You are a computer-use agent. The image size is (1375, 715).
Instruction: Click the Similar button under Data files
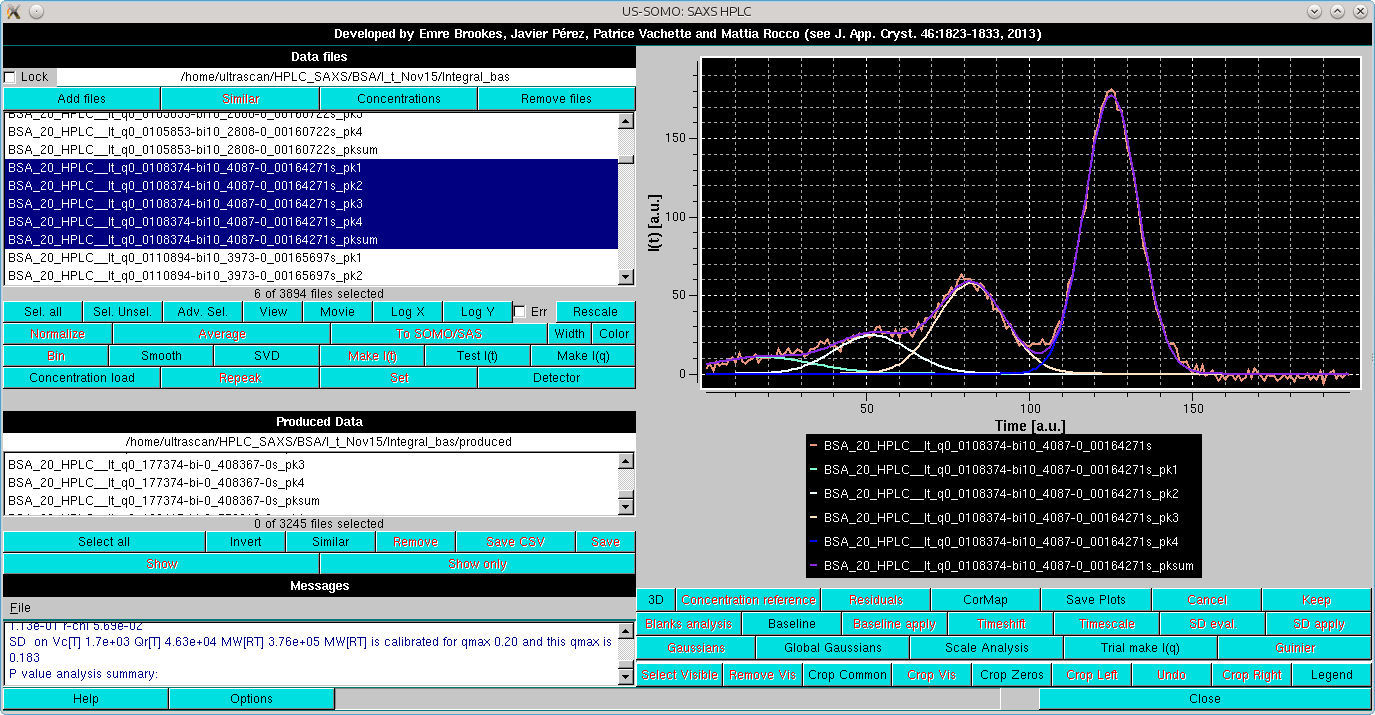click(240, 99)
